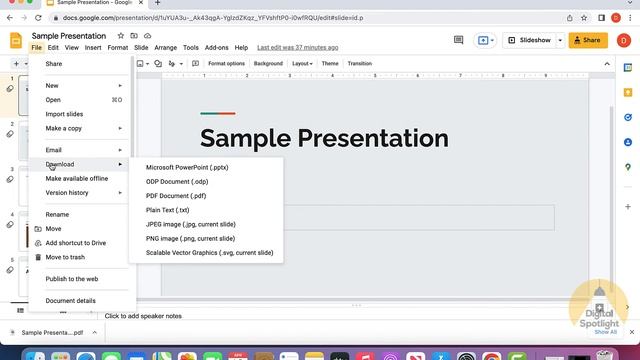Image resolution: width=640 pixels, height=360 pixels.
Task: Expand the Version history submenu
Action: (120, 193)
